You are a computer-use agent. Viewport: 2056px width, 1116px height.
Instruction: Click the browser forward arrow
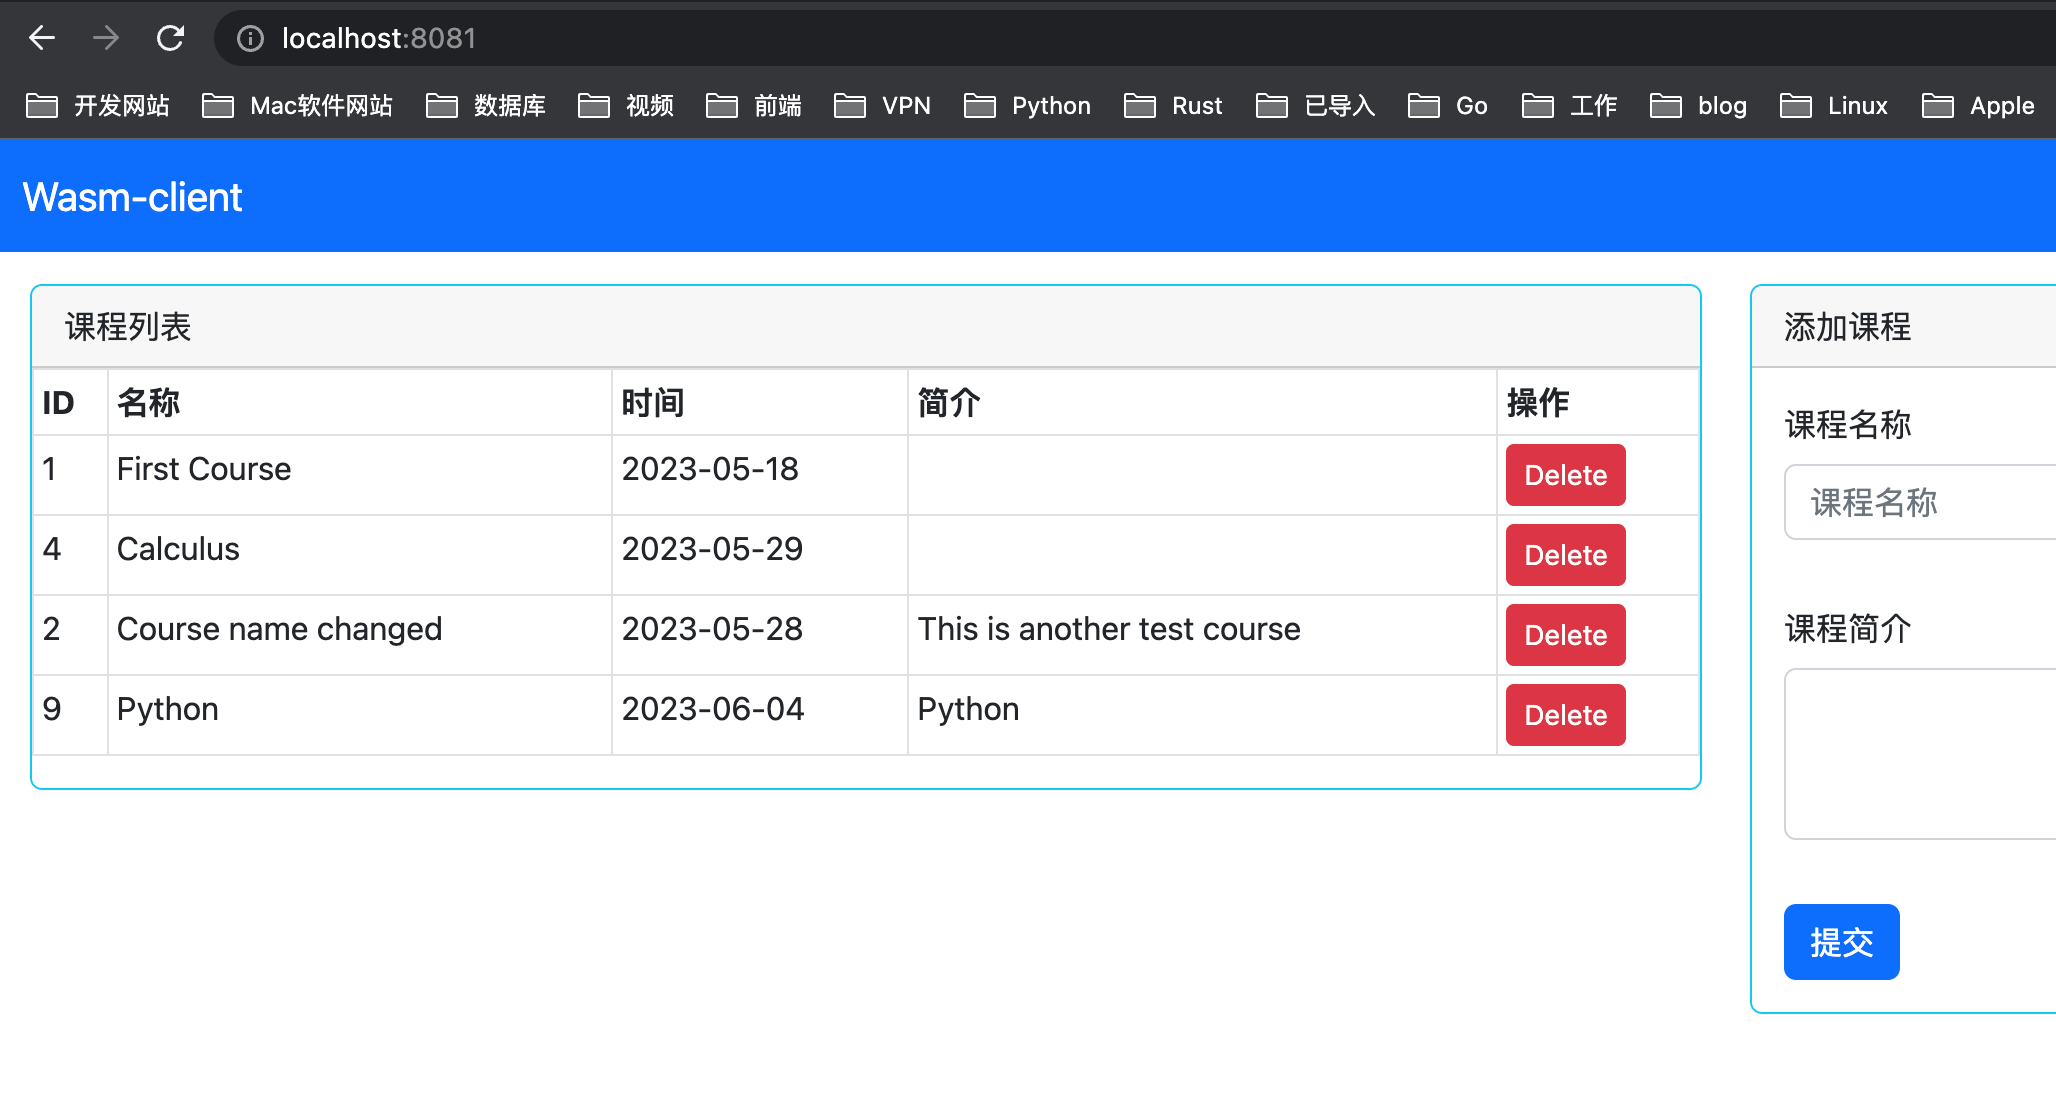click(106, 38)
